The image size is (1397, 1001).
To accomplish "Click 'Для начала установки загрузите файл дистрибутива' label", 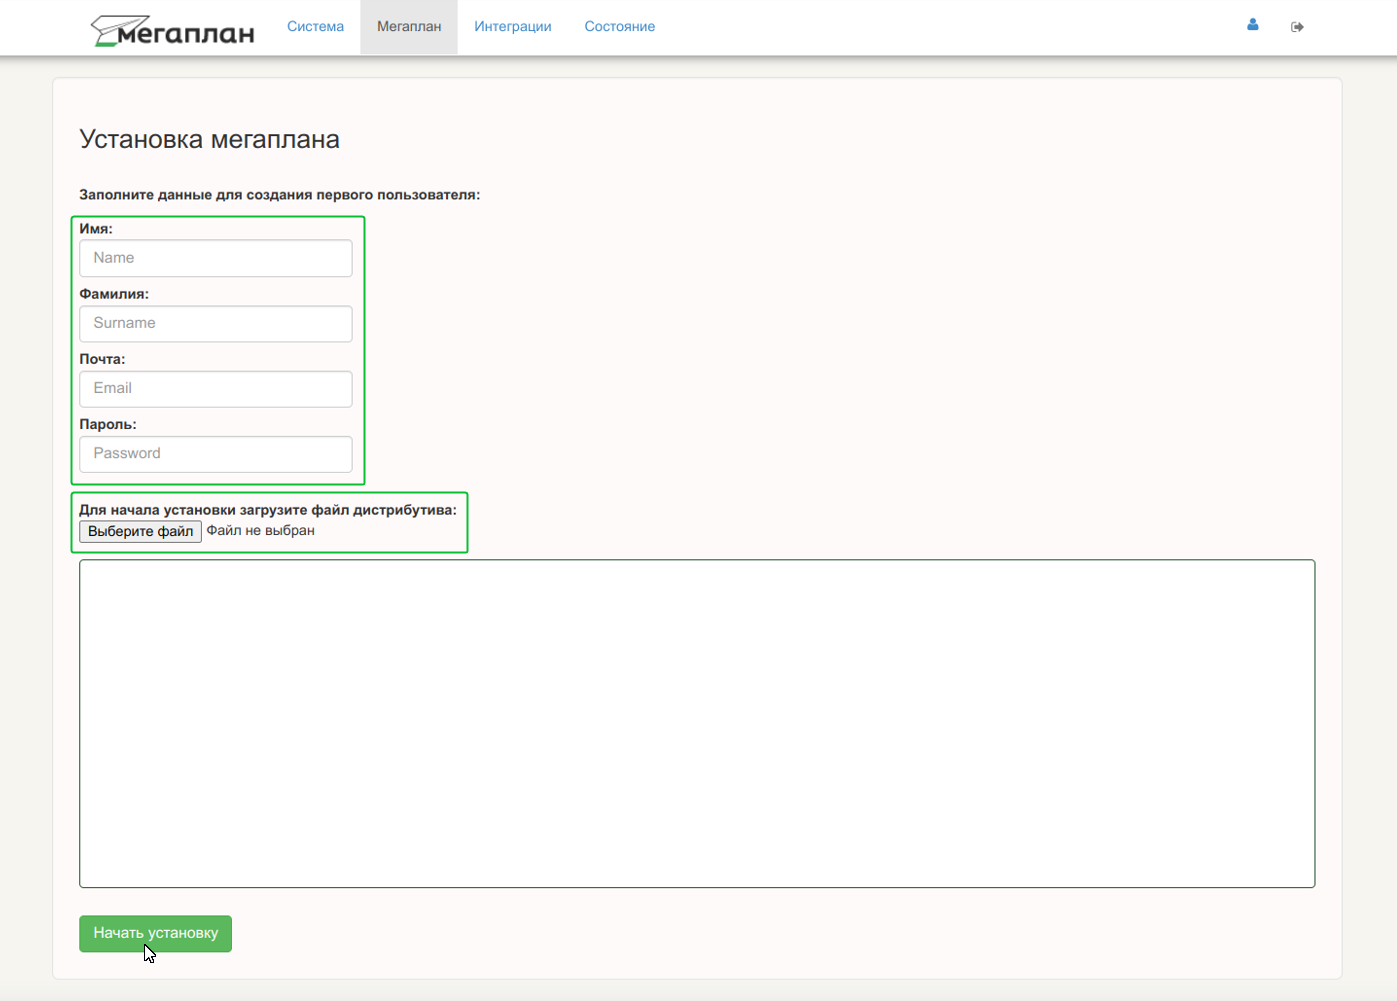I will (268, 510).
